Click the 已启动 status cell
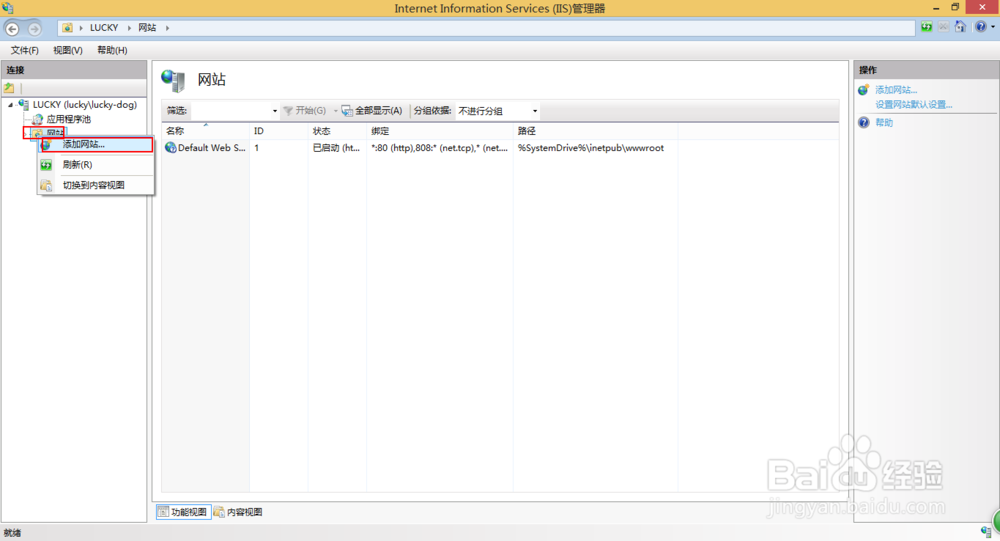Viewport: 1000px width, 541px height. tap(336, 148)
